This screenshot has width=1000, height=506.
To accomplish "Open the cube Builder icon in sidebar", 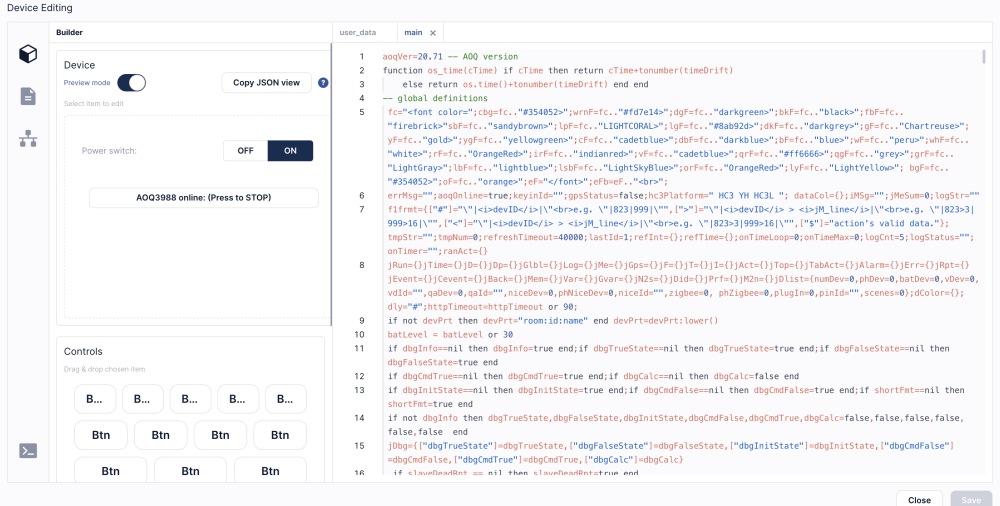I will (28, 54).
